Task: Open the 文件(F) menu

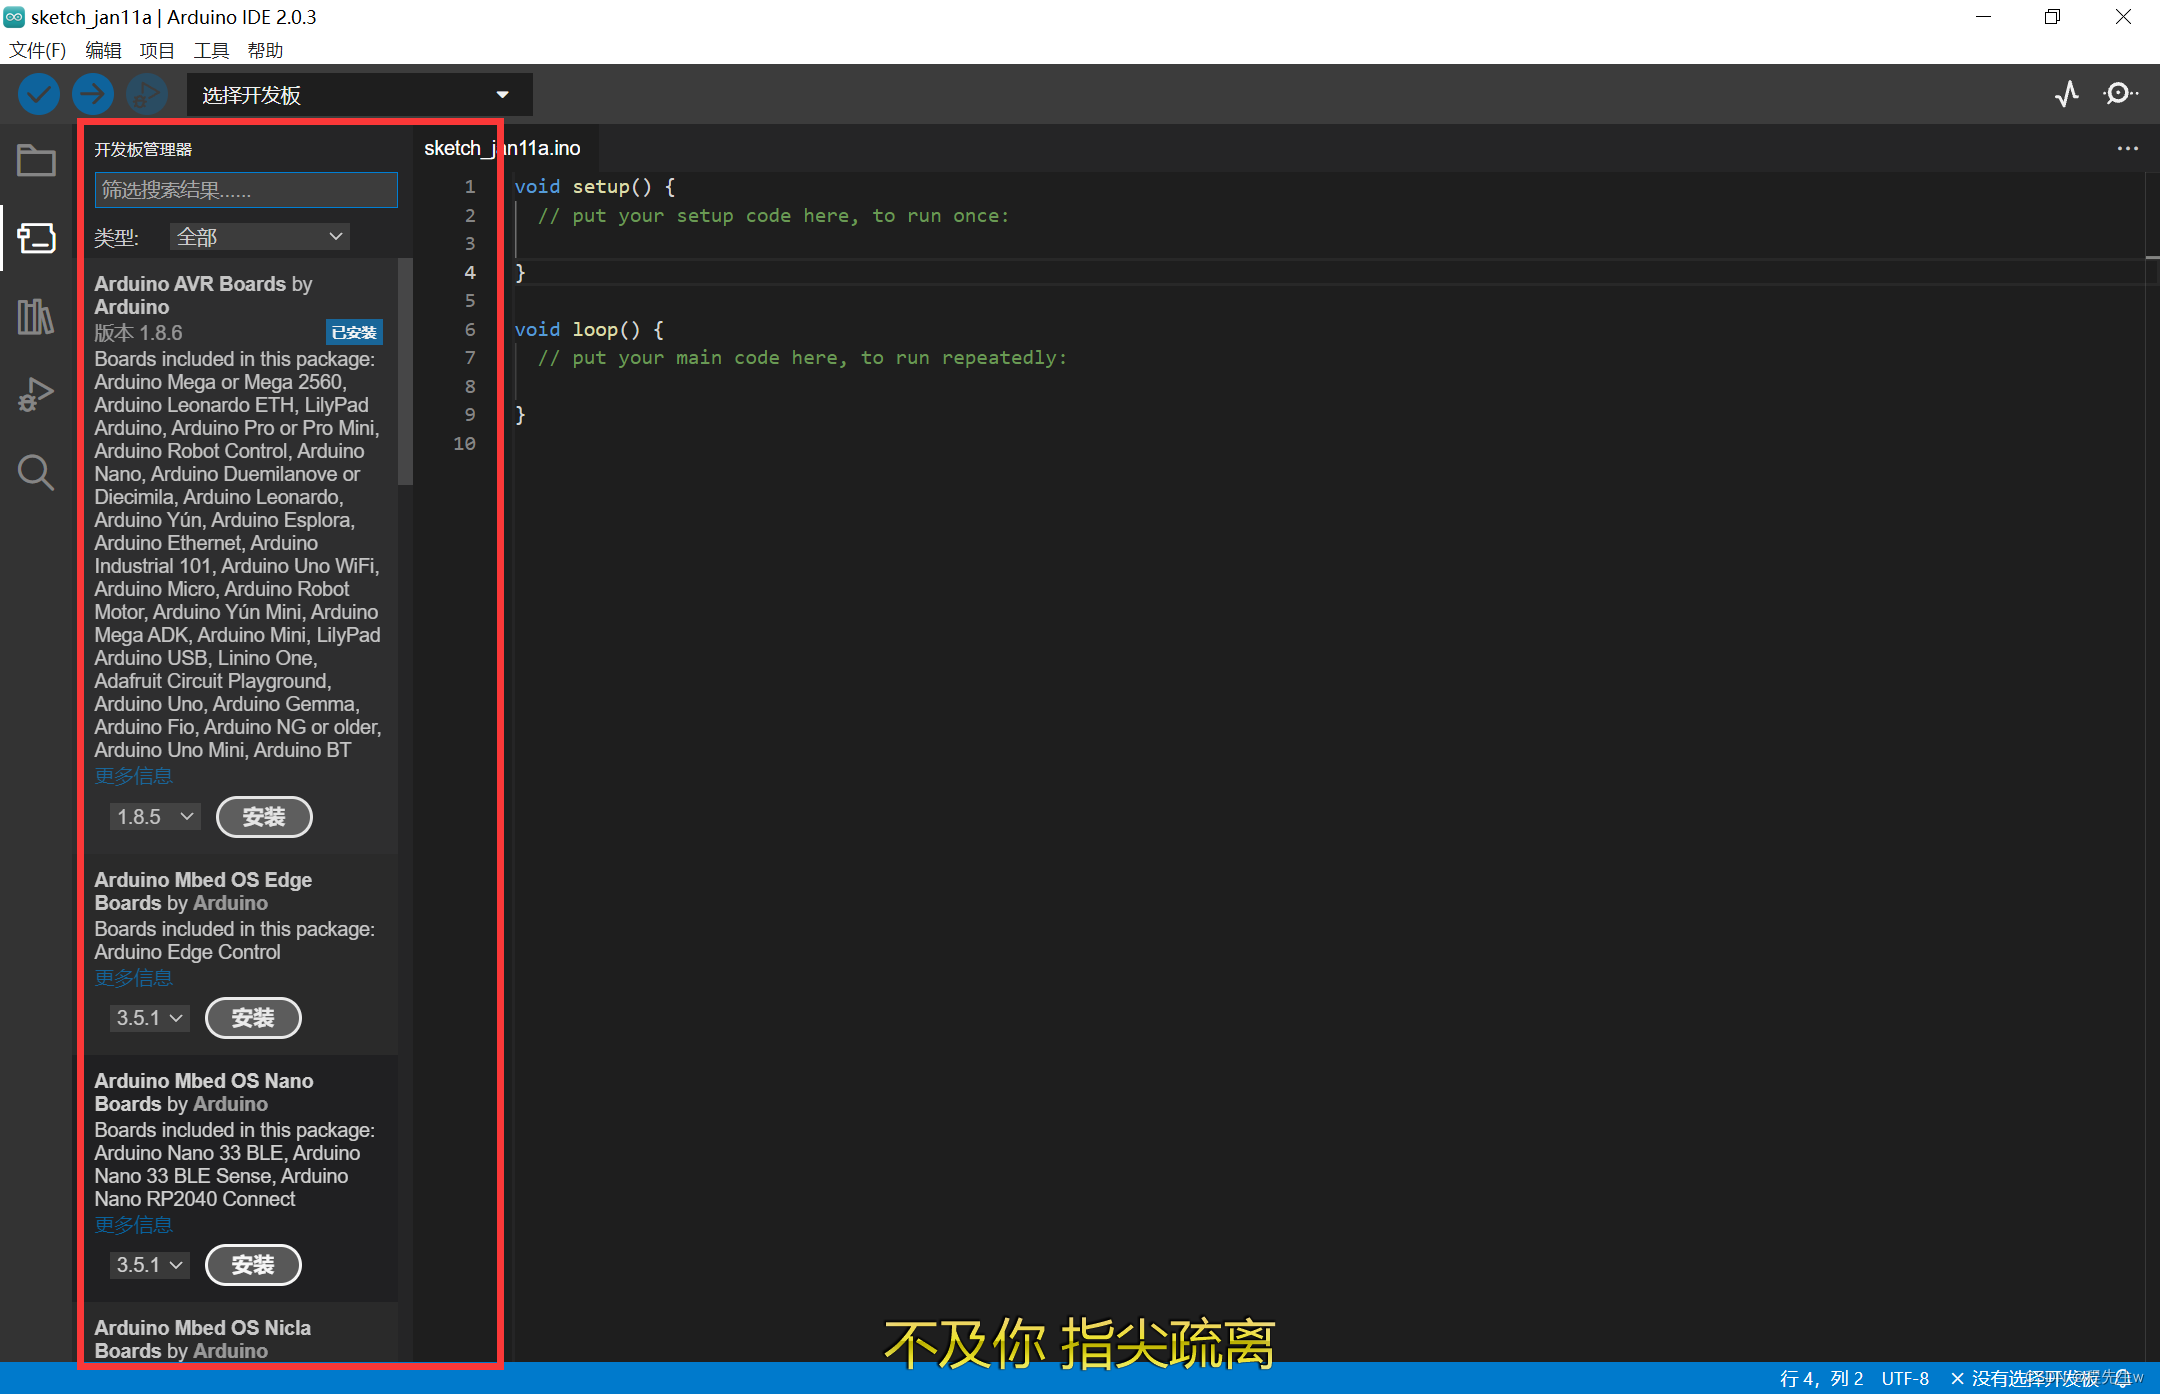Action: coord(37,50)
